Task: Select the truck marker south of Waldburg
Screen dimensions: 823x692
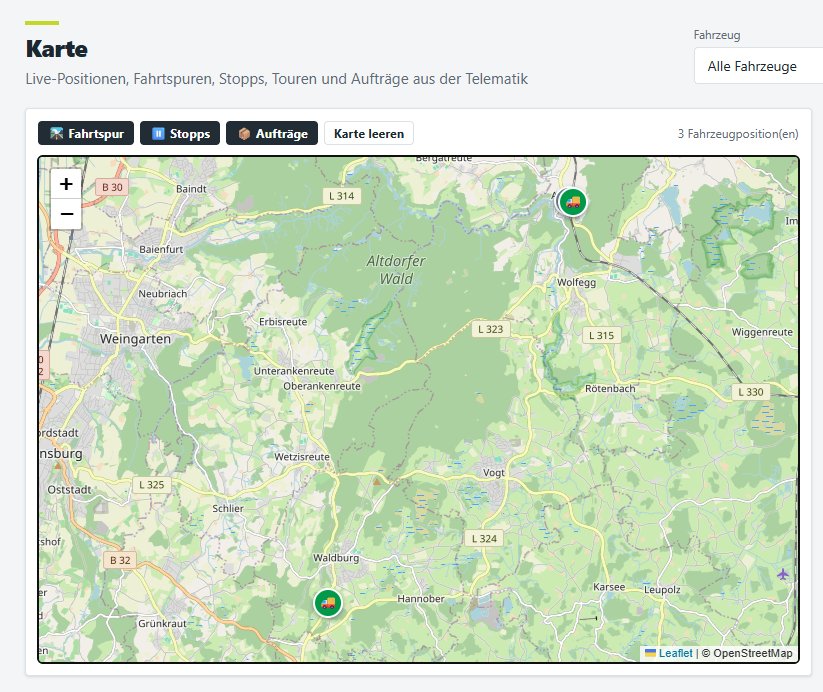Action: [328, 603]
